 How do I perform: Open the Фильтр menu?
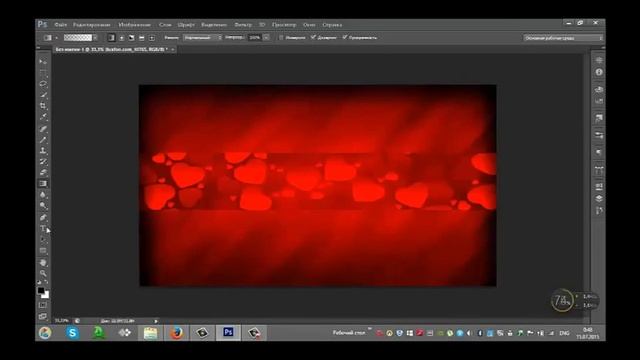(243, 25)
